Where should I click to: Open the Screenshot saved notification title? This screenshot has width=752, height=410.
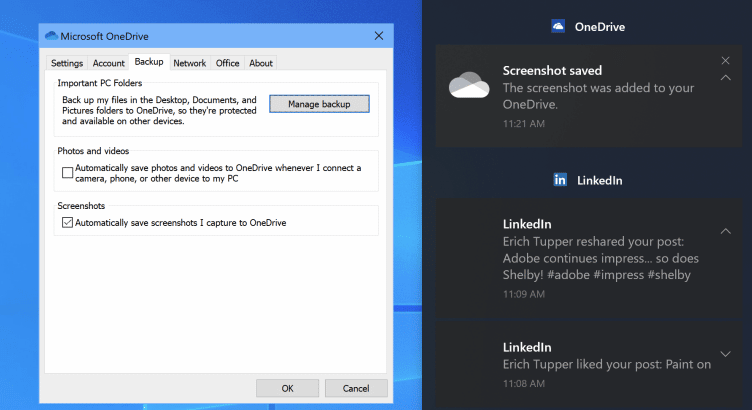(x=552, y=70)
